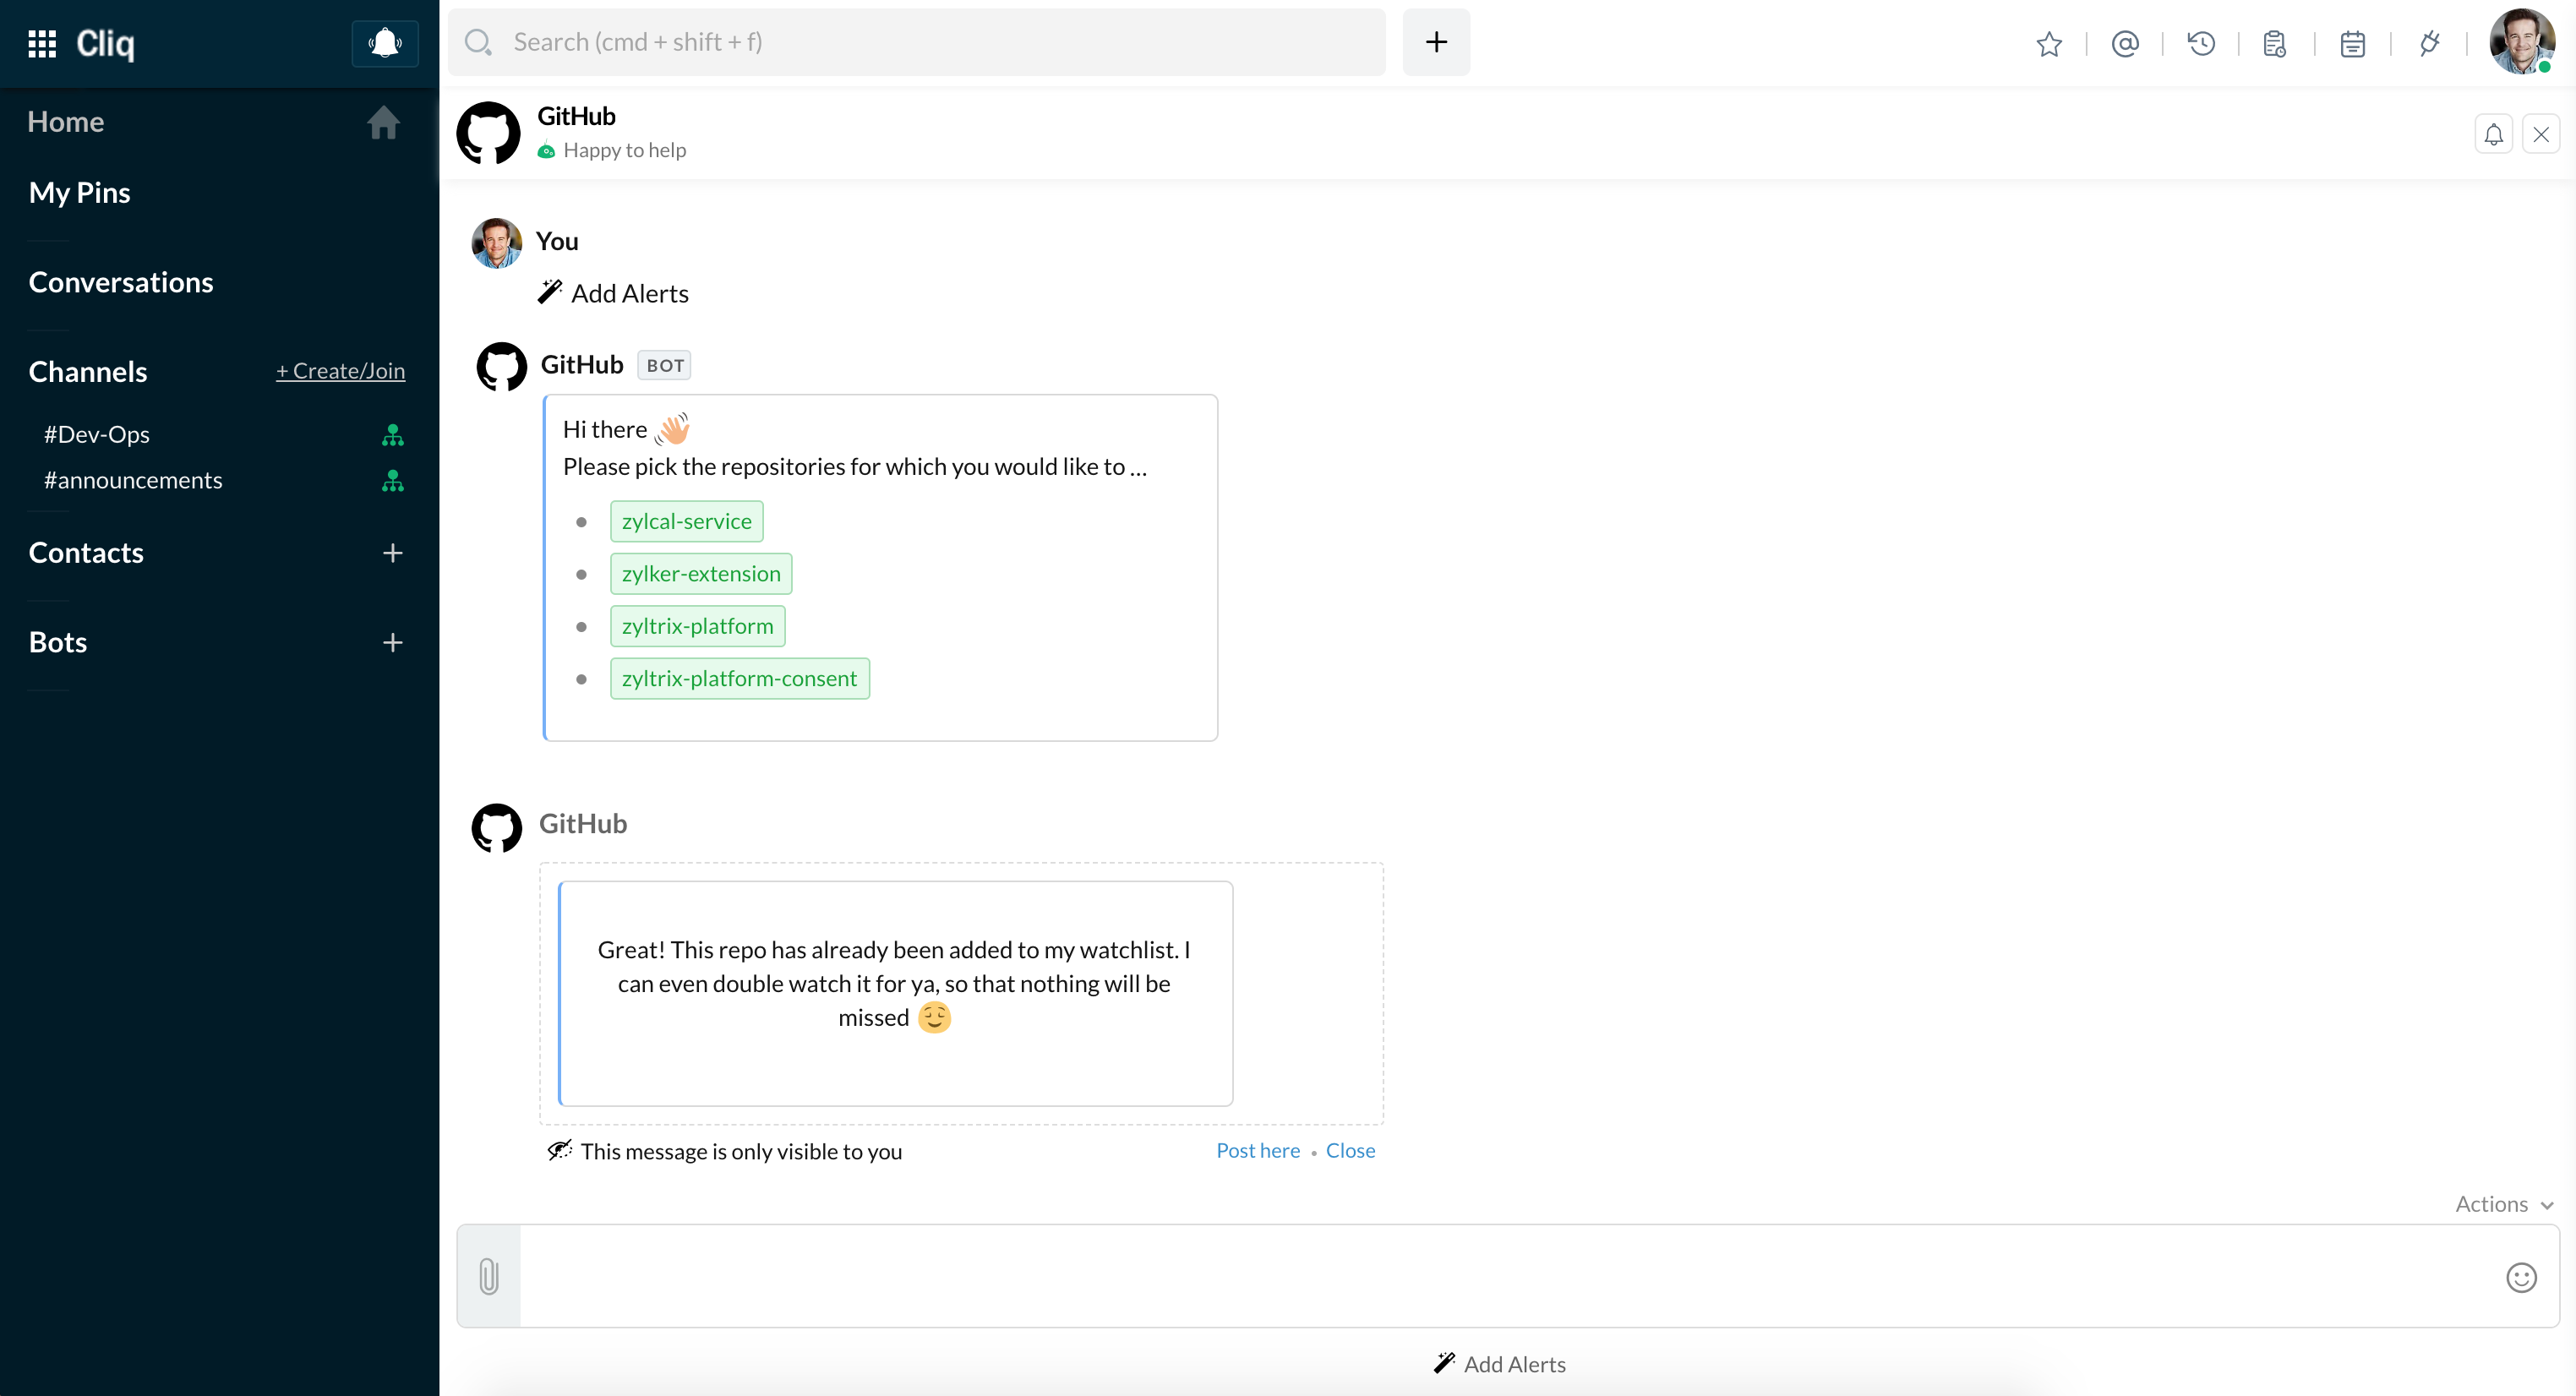Click the hidden-eye visibility icon
2576x1396 pixels.
click(560, 1150)
